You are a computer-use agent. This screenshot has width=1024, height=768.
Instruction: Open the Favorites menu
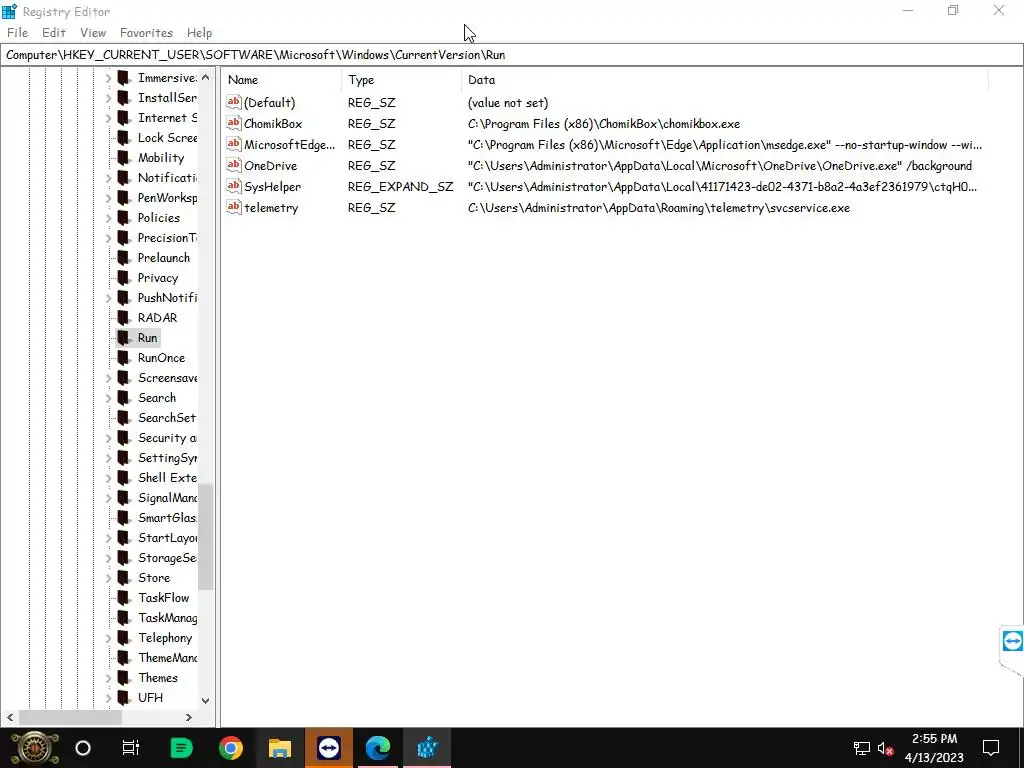pos(146,33)
